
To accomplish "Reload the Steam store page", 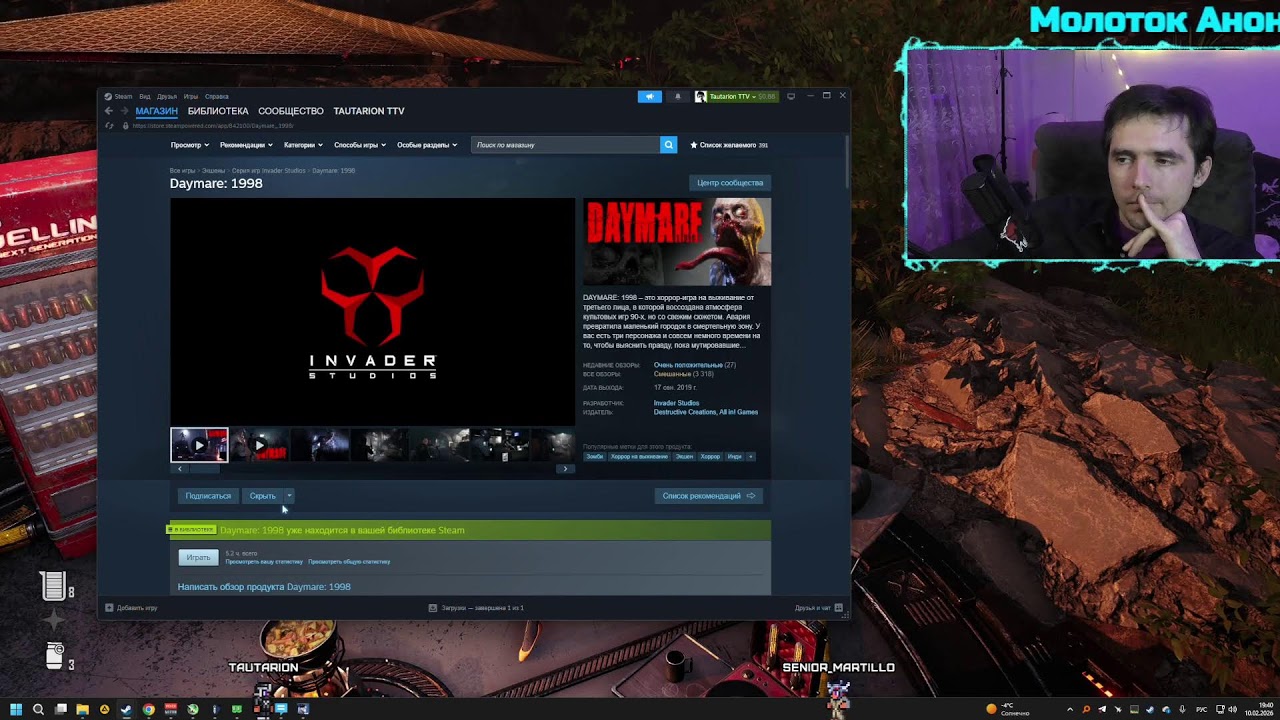I will pyautogui.click(x=109, y=126).
